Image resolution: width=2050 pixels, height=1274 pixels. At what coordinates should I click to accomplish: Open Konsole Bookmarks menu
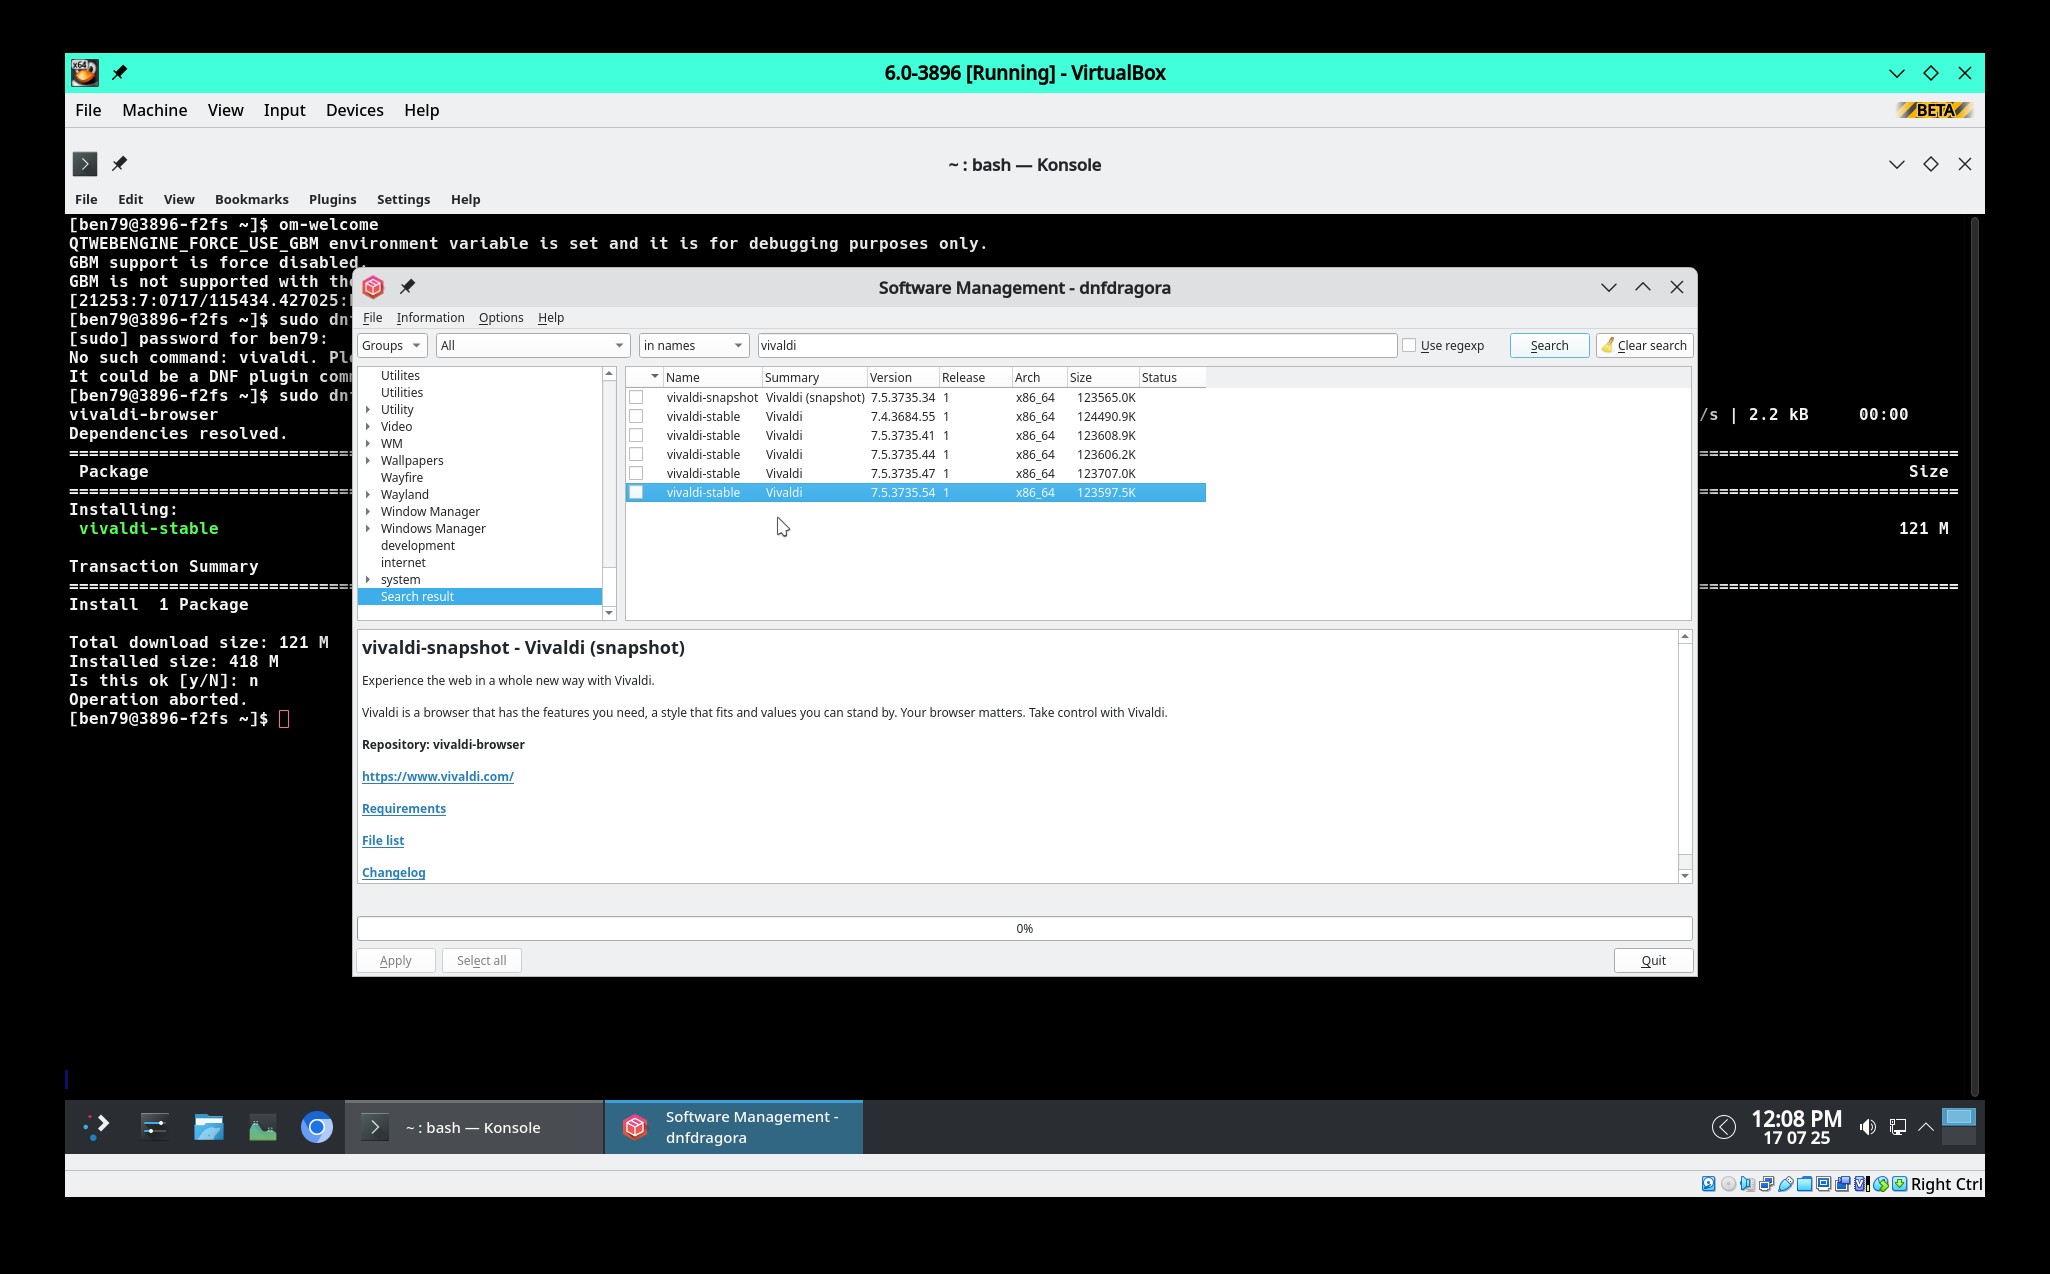[x=251, y=199]
